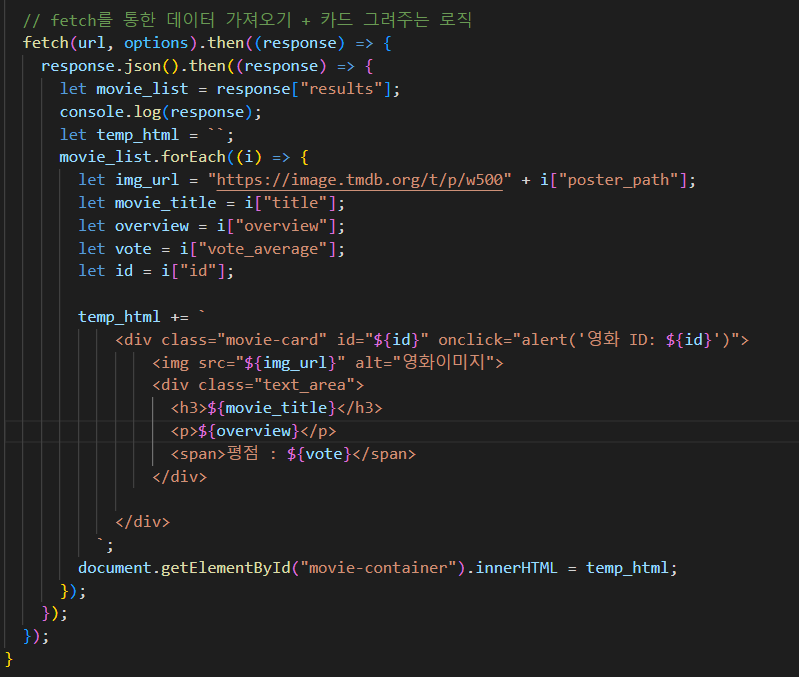Click the onclick alert attribute text
799x677 pixels.
[x=588, y=339]
